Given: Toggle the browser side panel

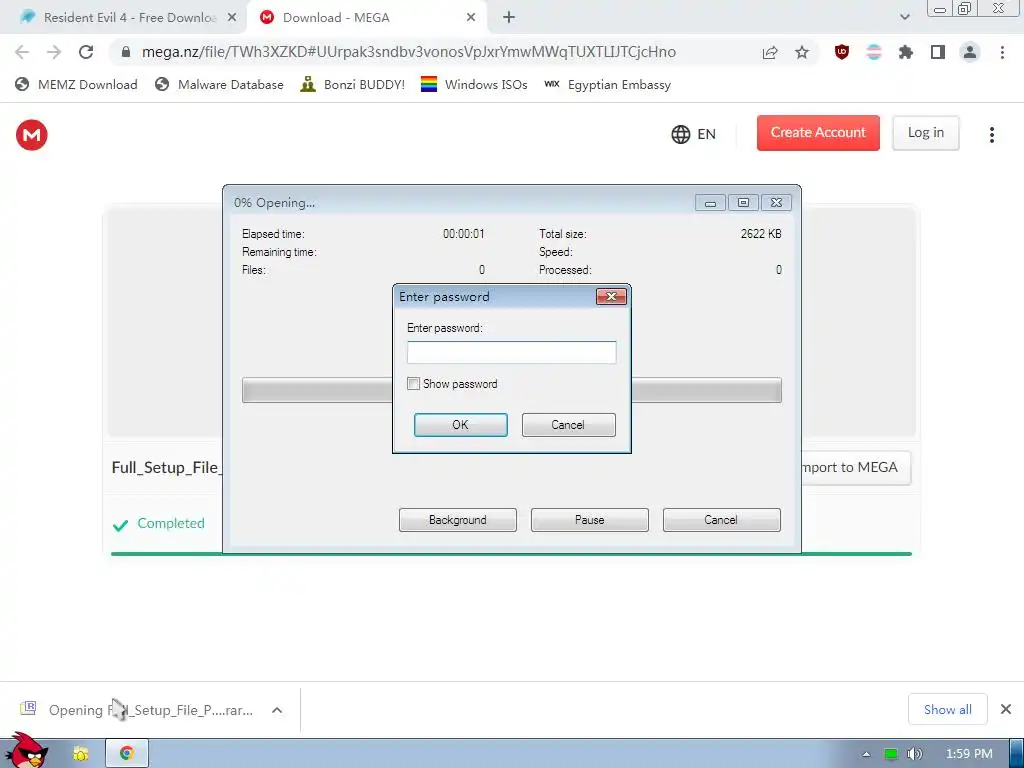Looking at the screenshot, I should (938, 52).
